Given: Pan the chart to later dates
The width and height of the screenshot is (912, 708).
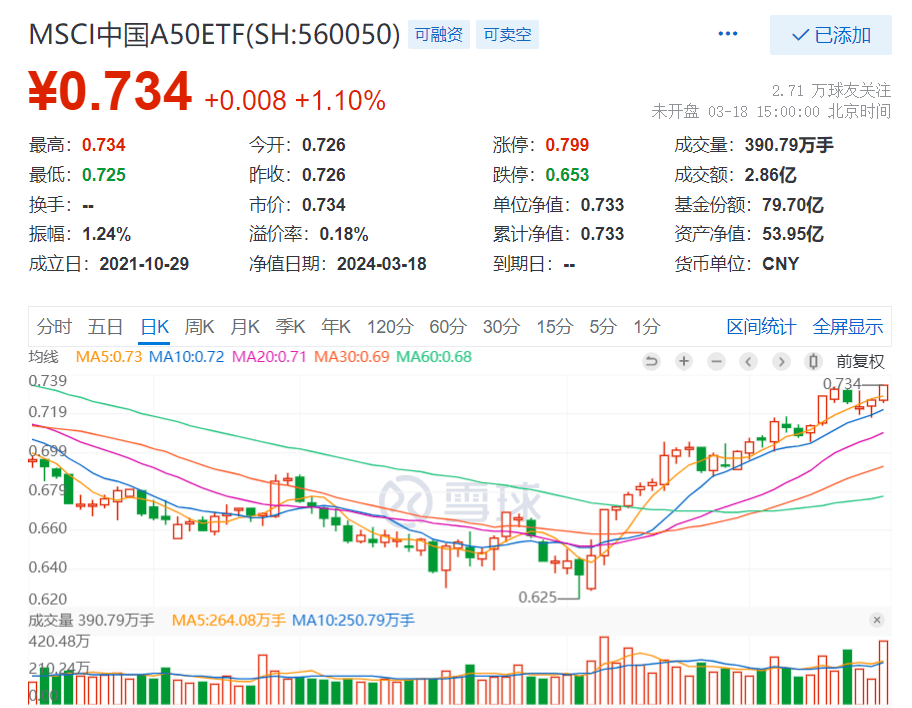Looking at the screenshot, I should [x=781, y=361].
